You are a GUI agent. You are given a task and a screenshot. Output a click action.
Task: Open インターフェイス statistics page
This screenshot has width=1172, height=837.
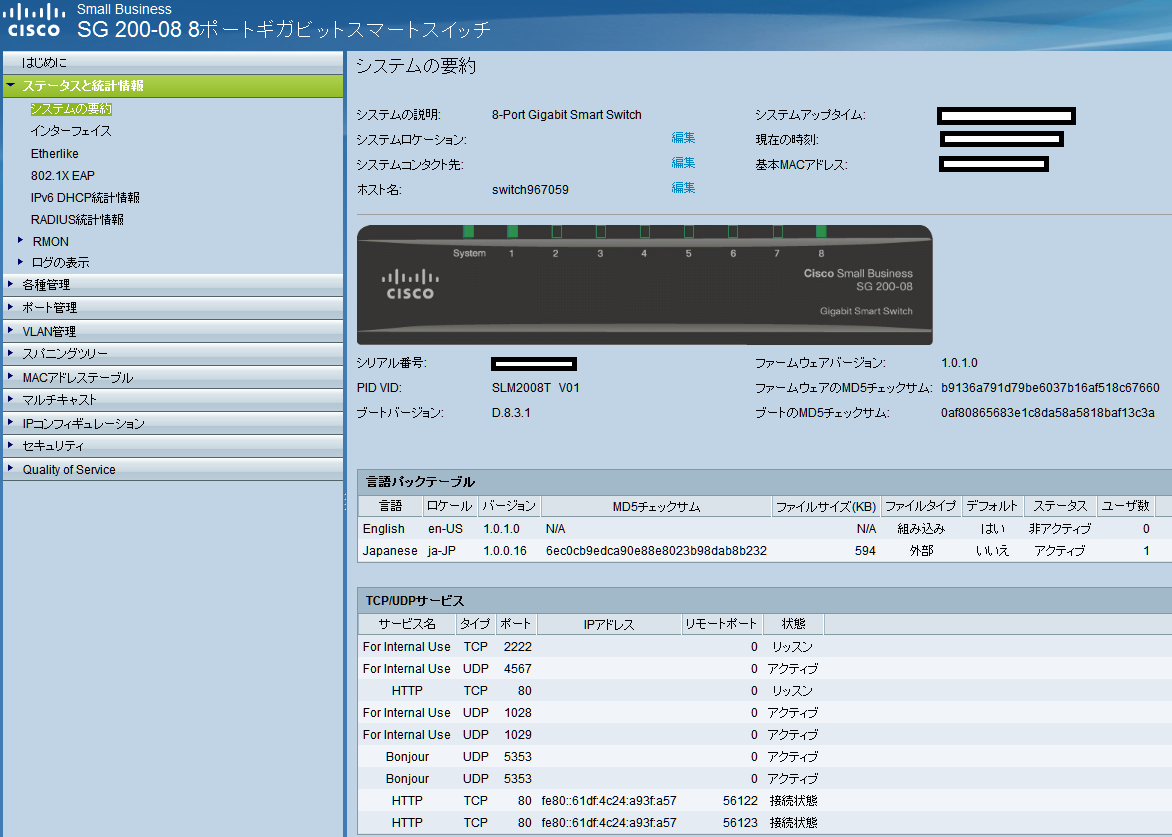coord(71,131)
